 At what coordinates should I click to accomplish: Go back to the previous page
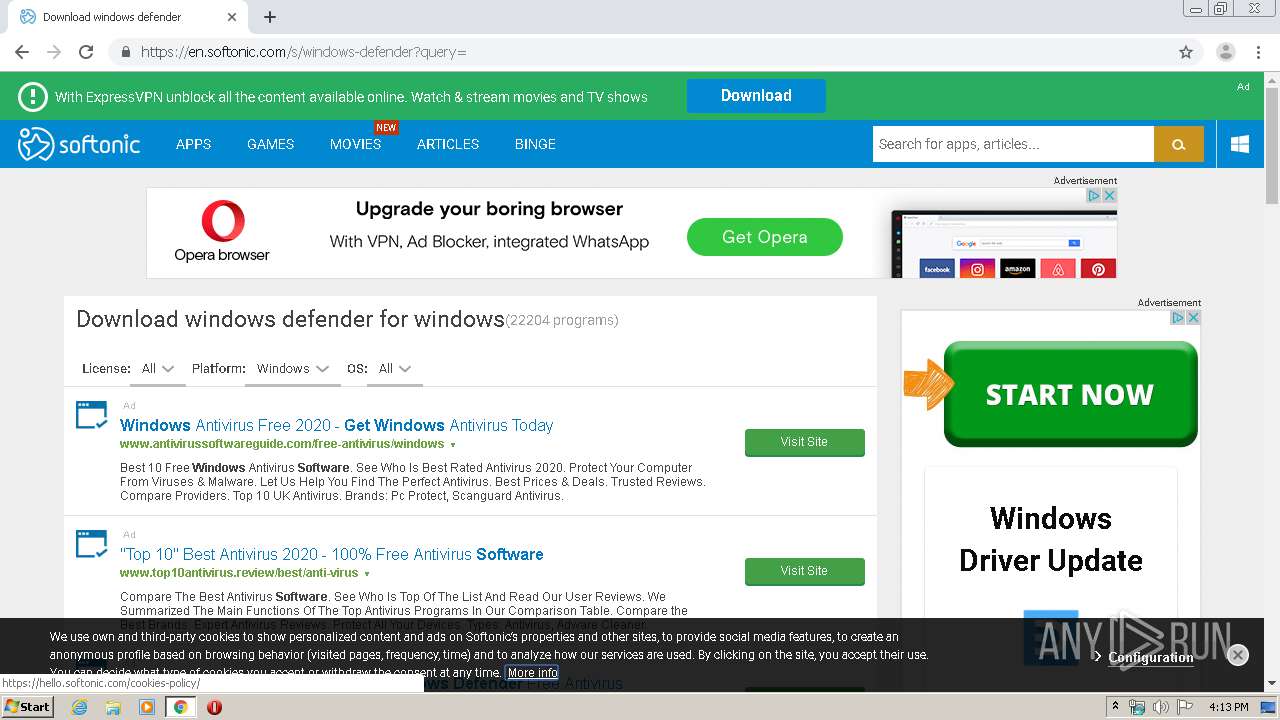(x=22, y=52)
